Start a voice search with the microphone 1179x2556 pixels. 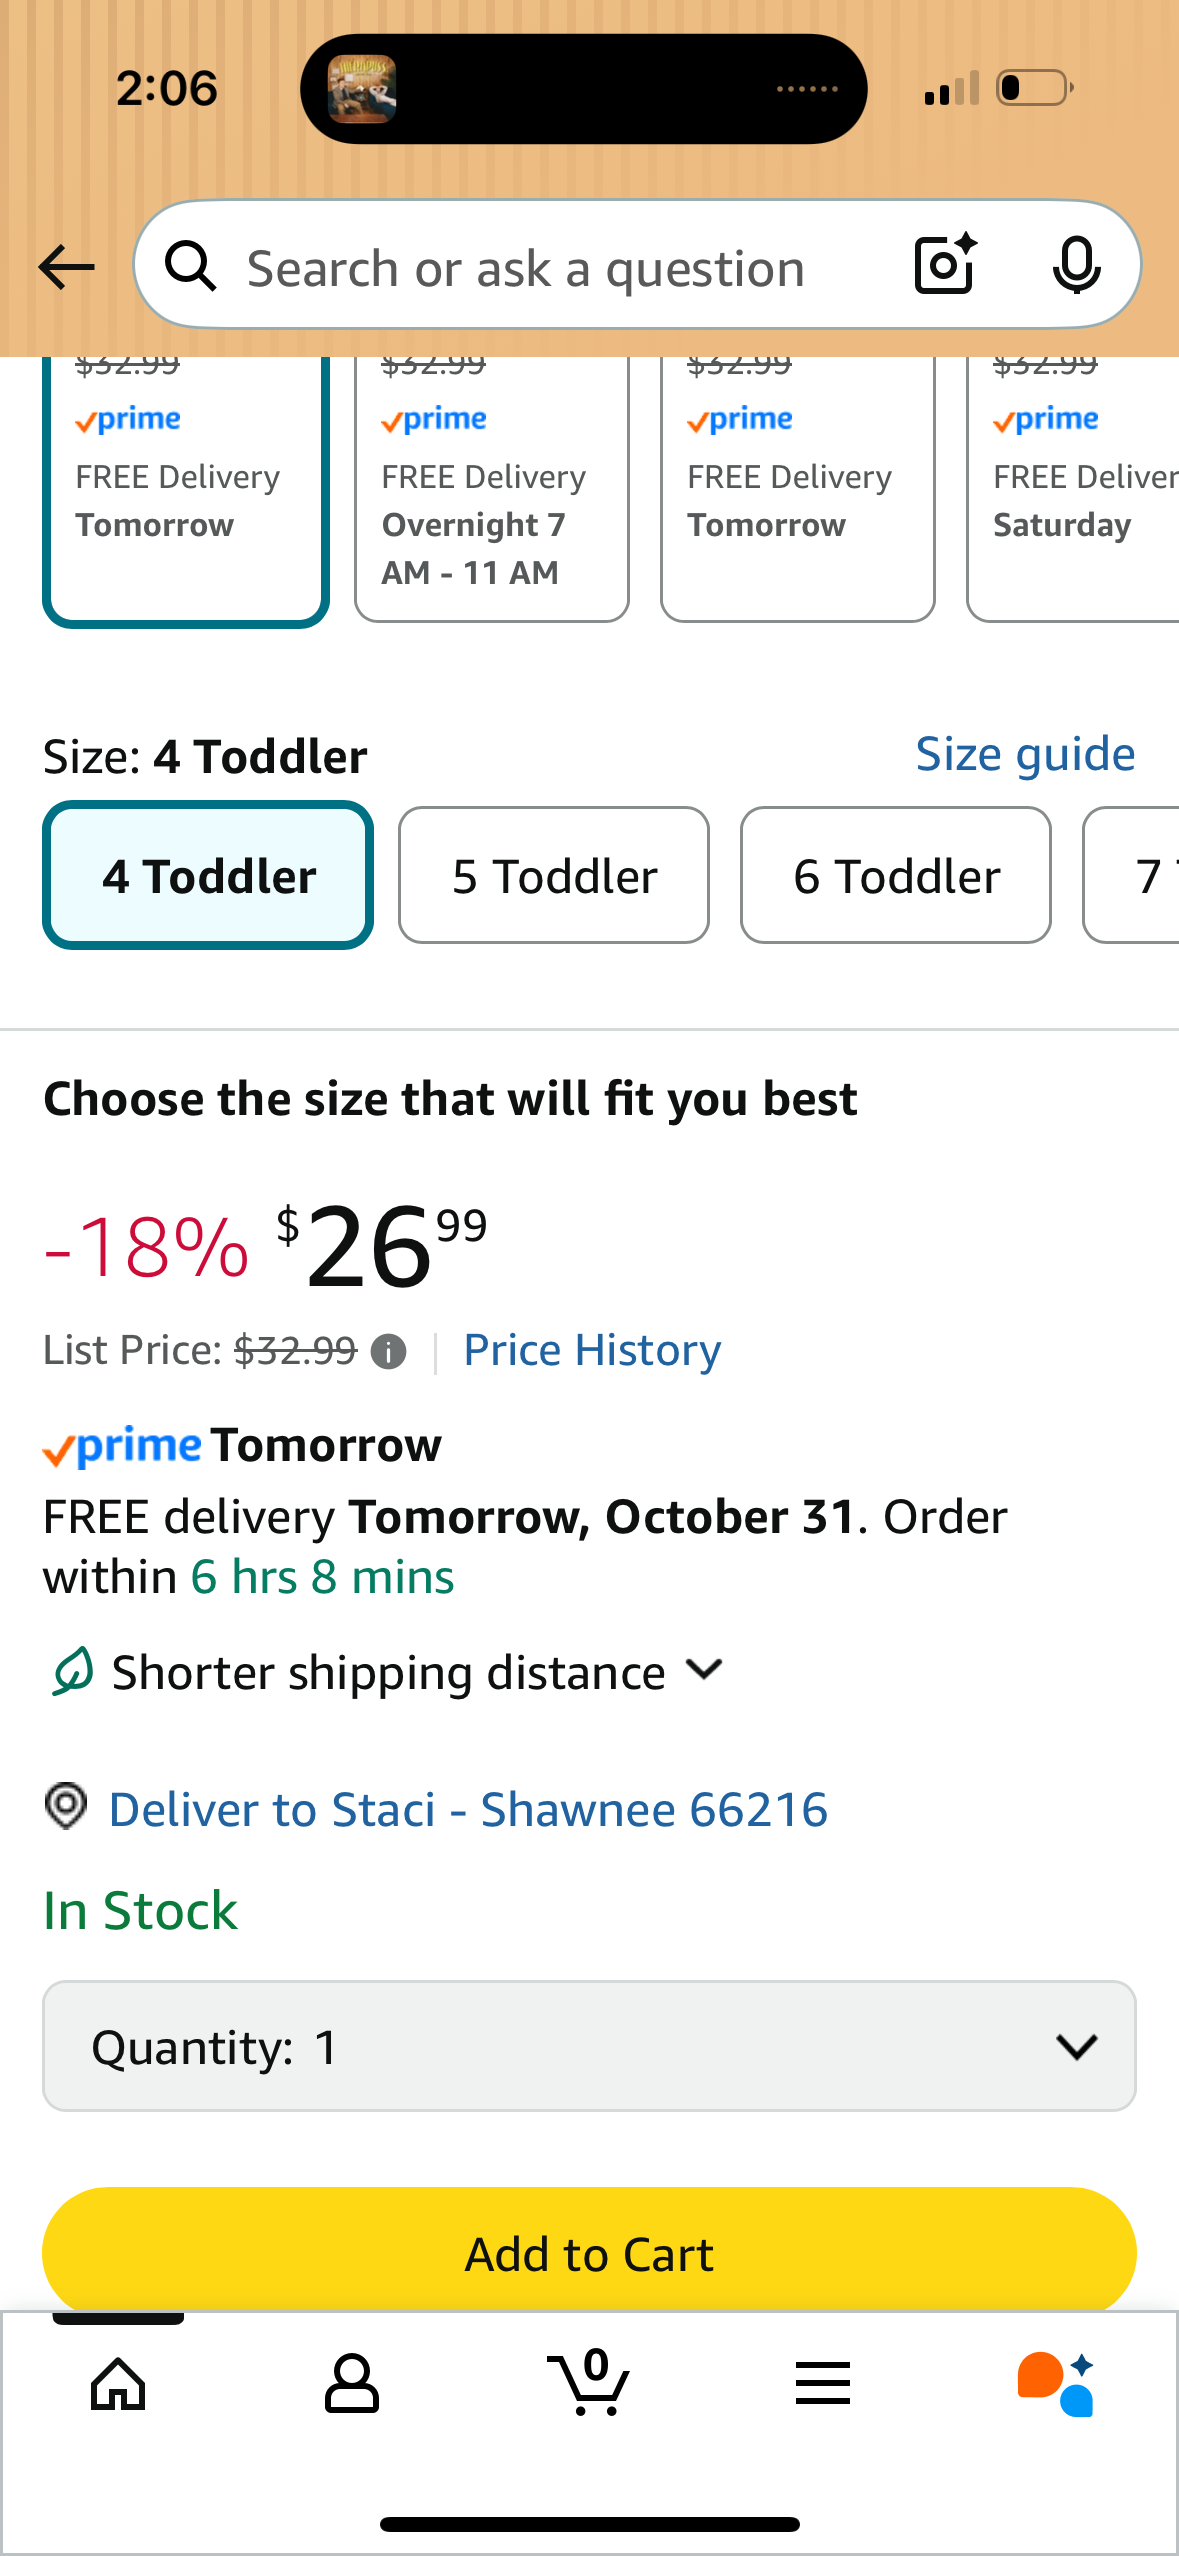coord(1076,265)
